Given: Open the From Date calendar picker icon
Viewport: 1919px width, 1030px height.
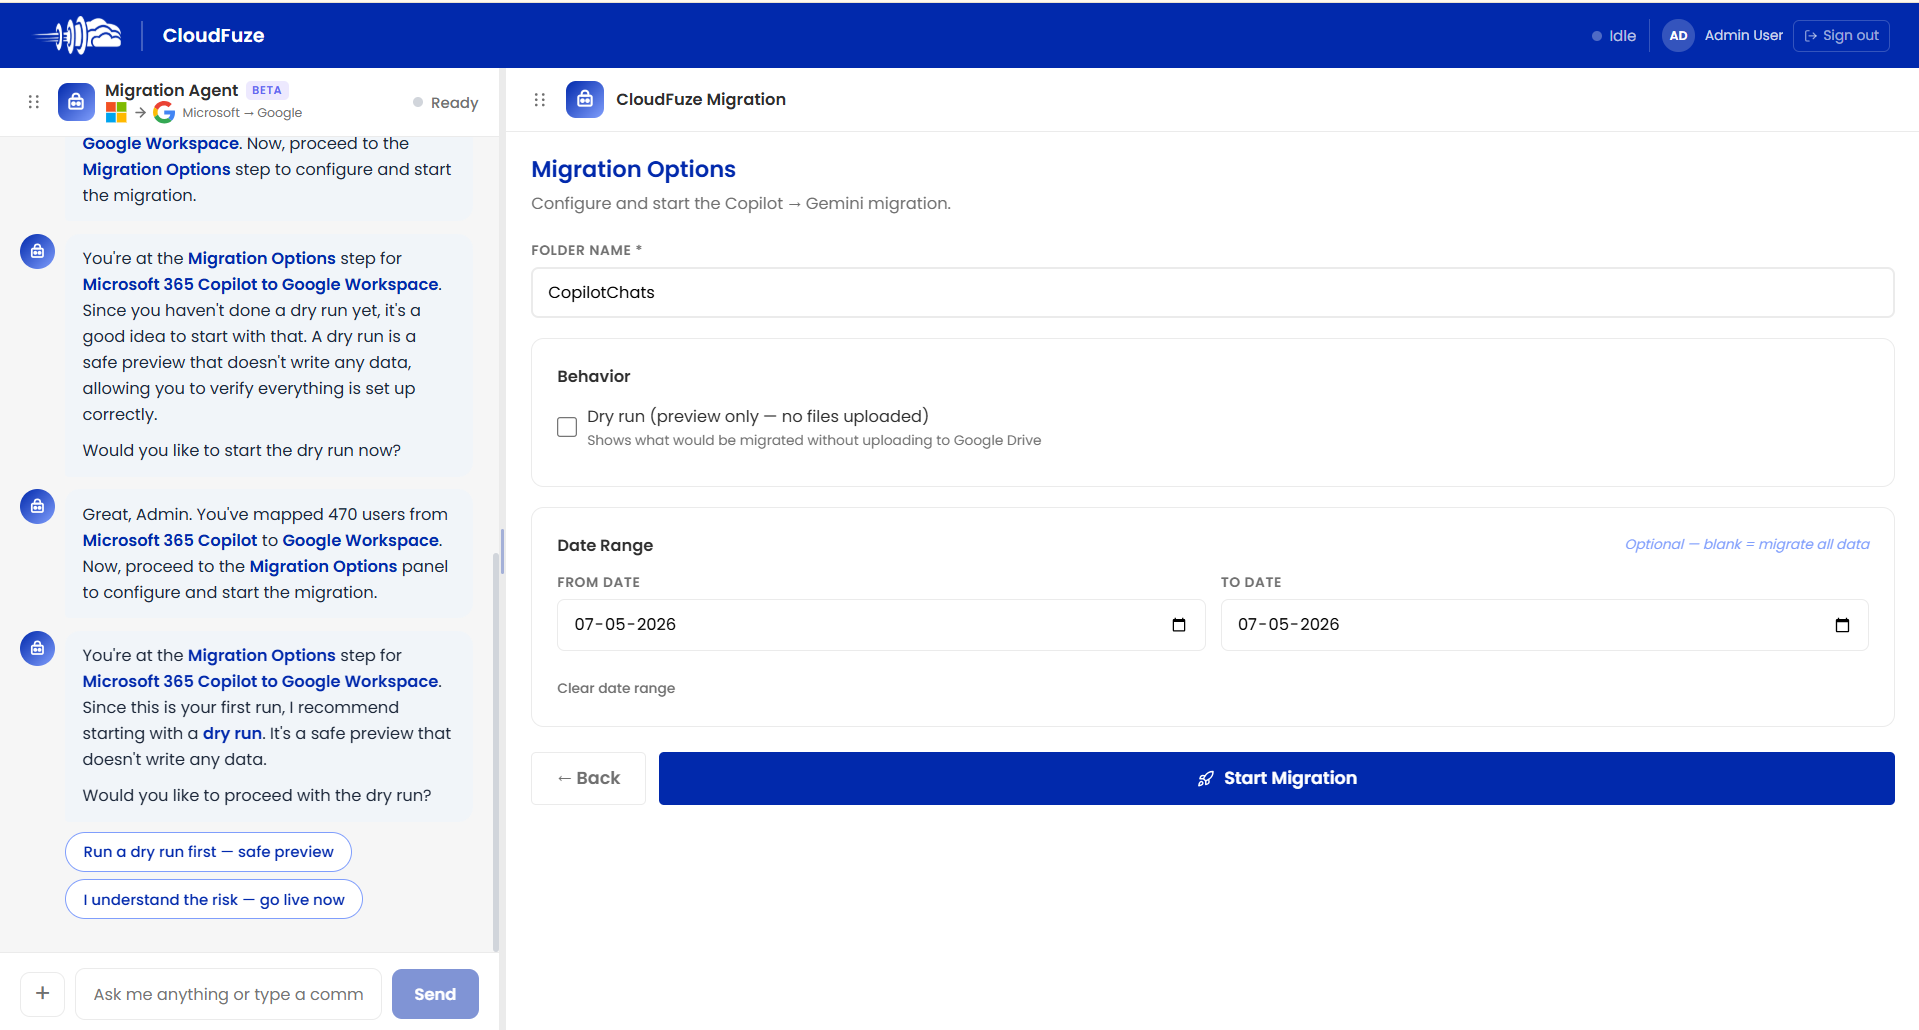Looking at the screenshot, I should pyautogui.click(x=1179, y=625).
